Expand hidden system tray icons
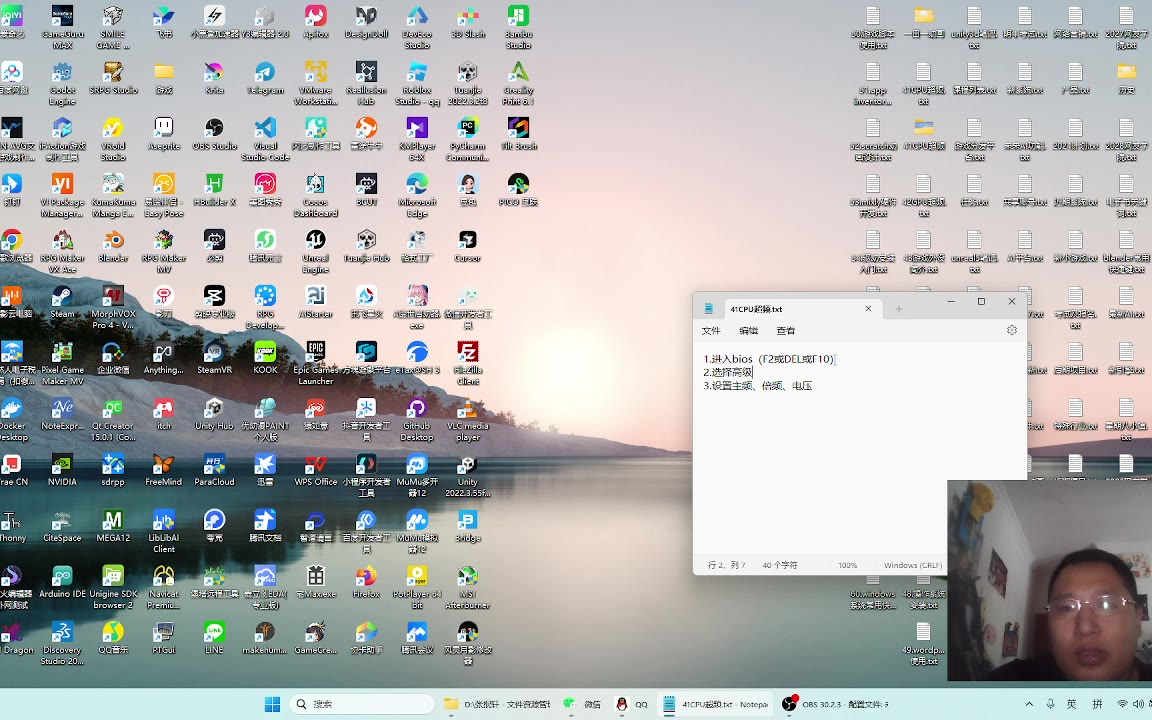 pyautogui.click(x=1029, y=704)
